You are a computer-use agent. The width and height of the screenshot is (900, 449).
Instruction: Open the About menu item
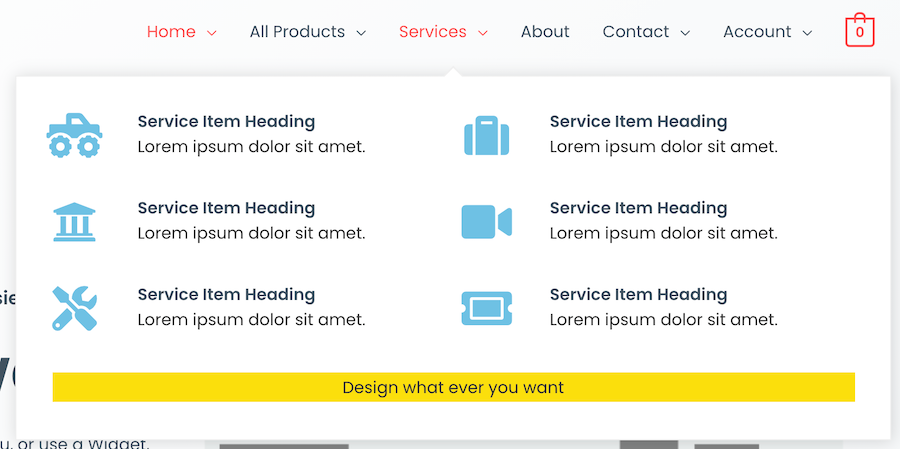545,32
